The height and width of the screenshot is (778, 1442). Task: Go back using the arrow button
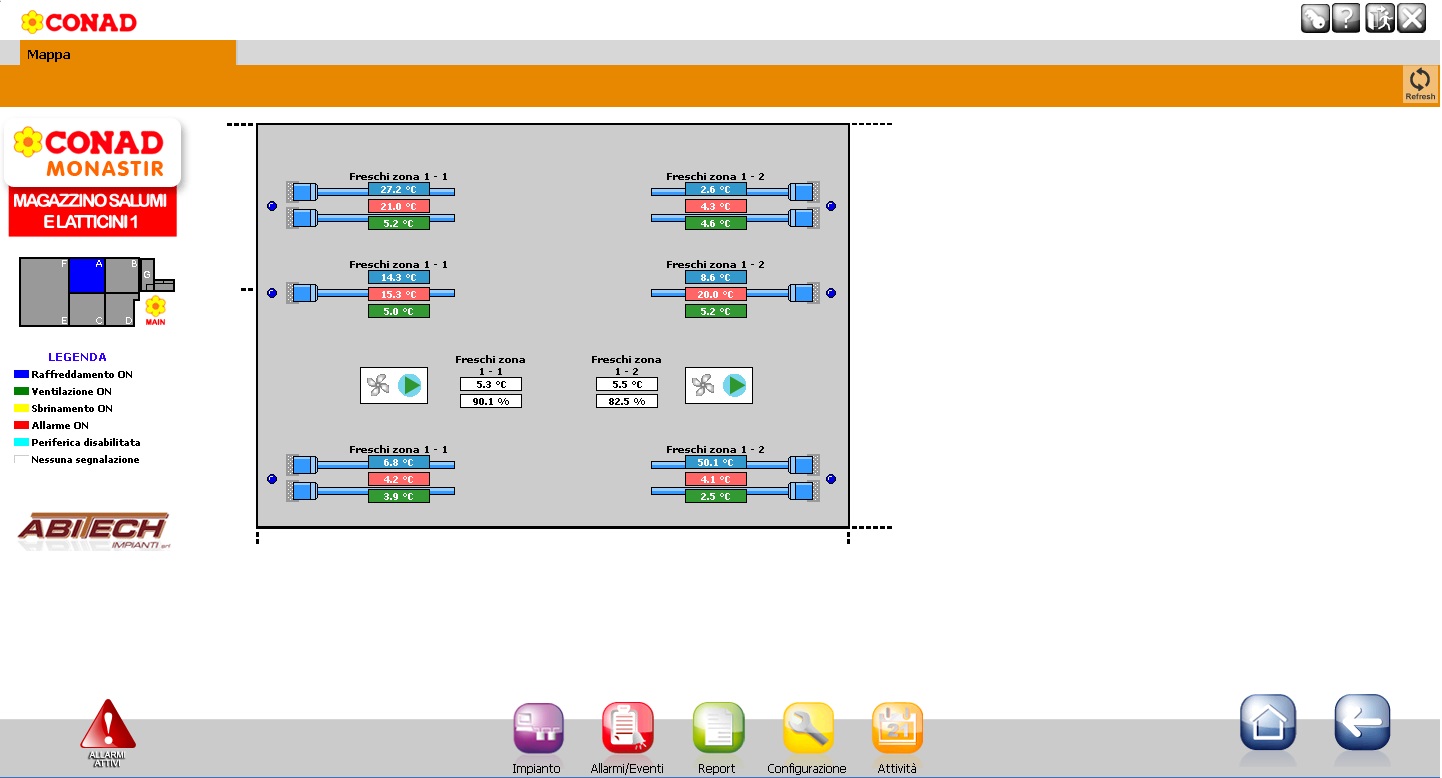pos(1362,722)
